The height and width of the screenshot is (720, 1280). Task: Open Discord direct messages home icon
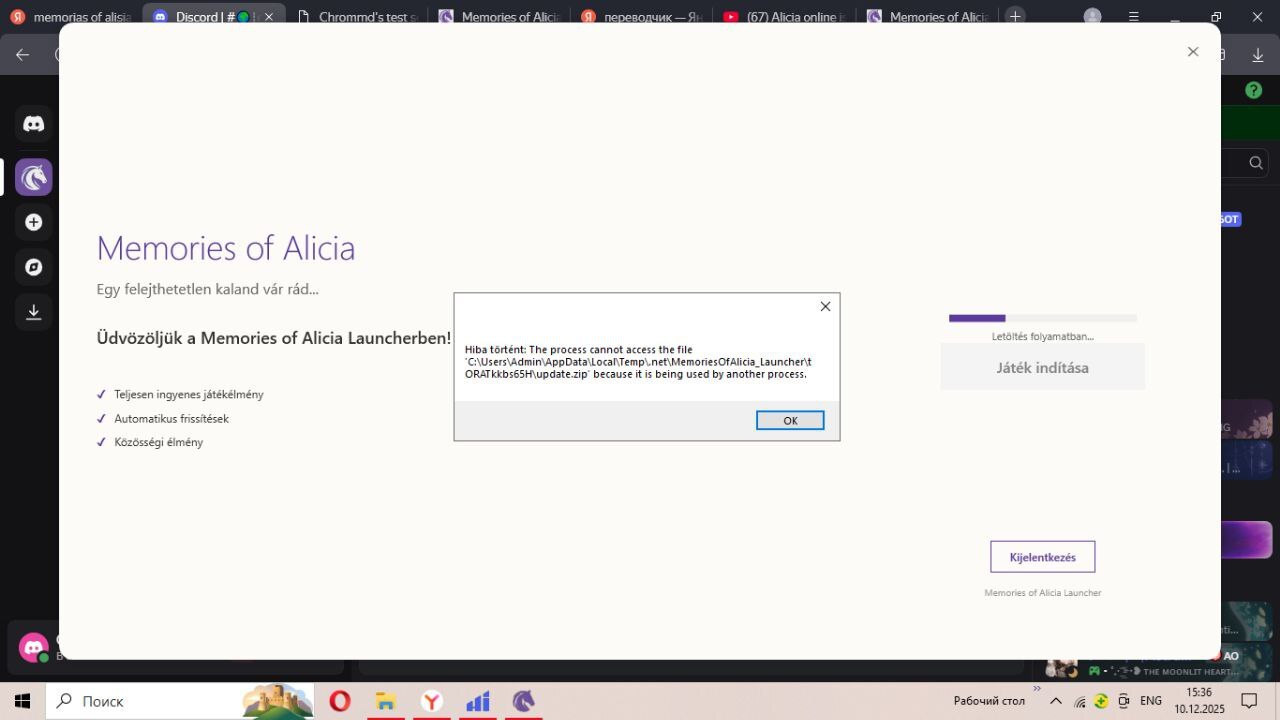click(34, 124)
